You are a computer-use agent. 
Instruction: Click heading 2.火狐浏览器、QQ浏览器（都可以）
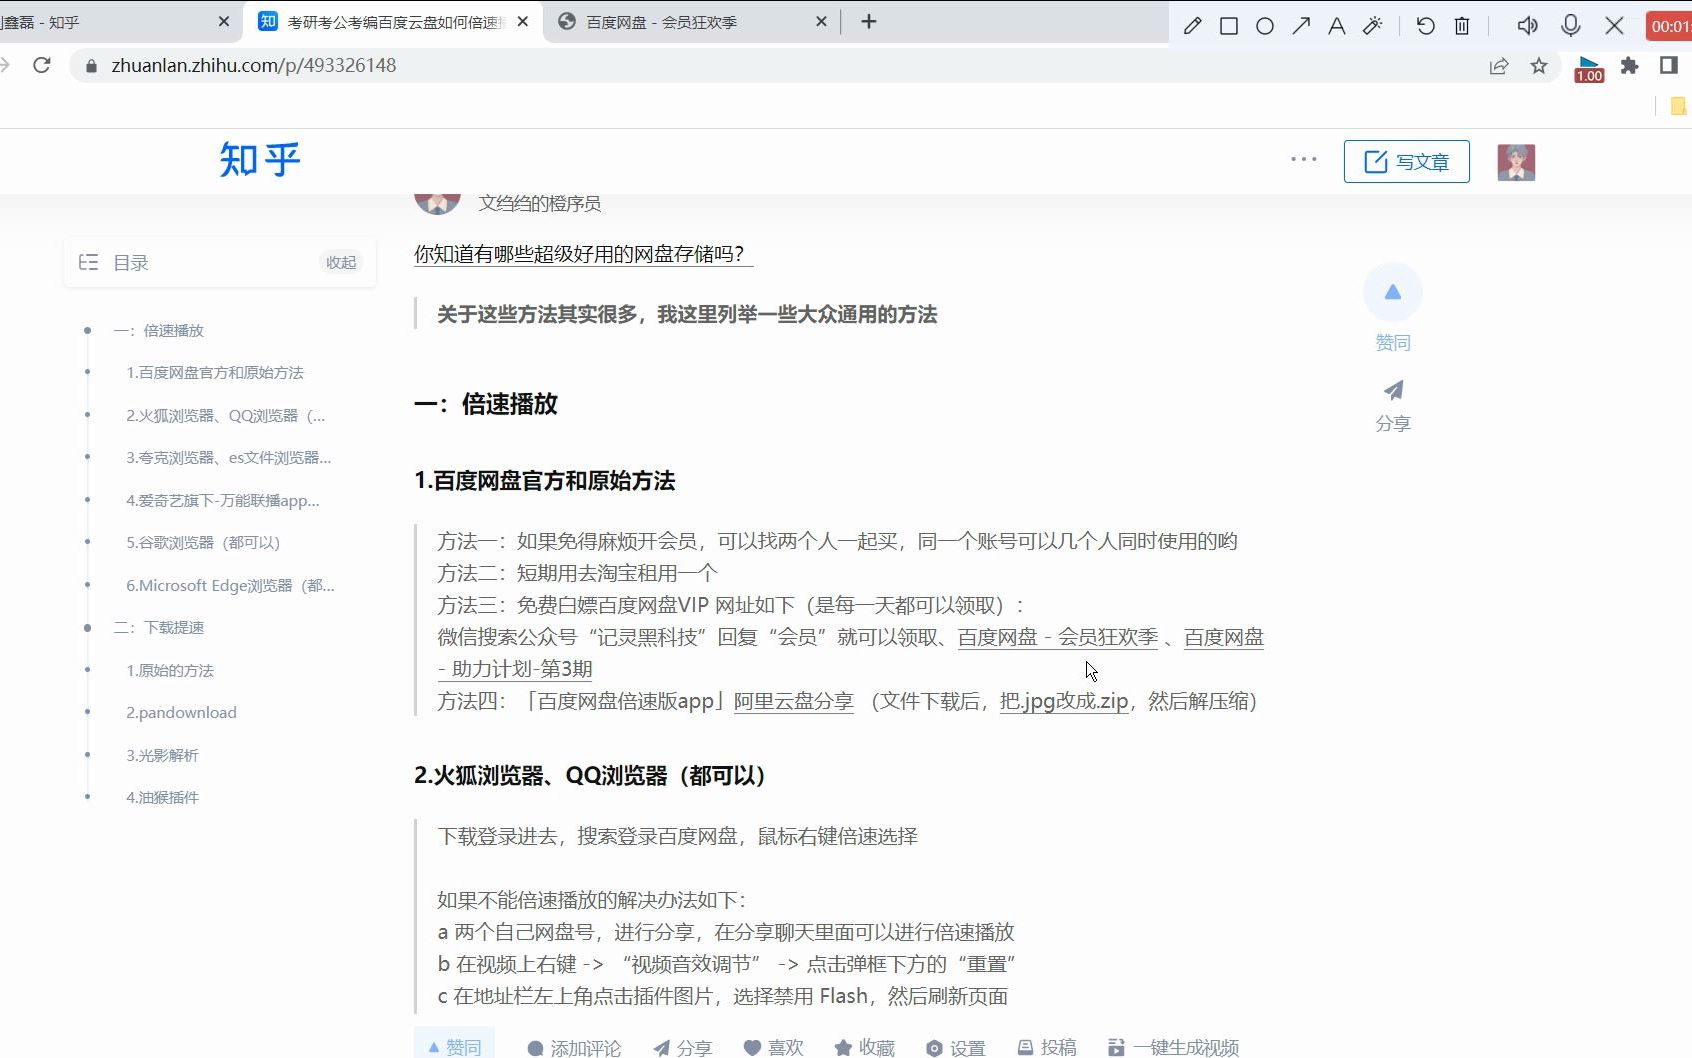click(590, 776)
